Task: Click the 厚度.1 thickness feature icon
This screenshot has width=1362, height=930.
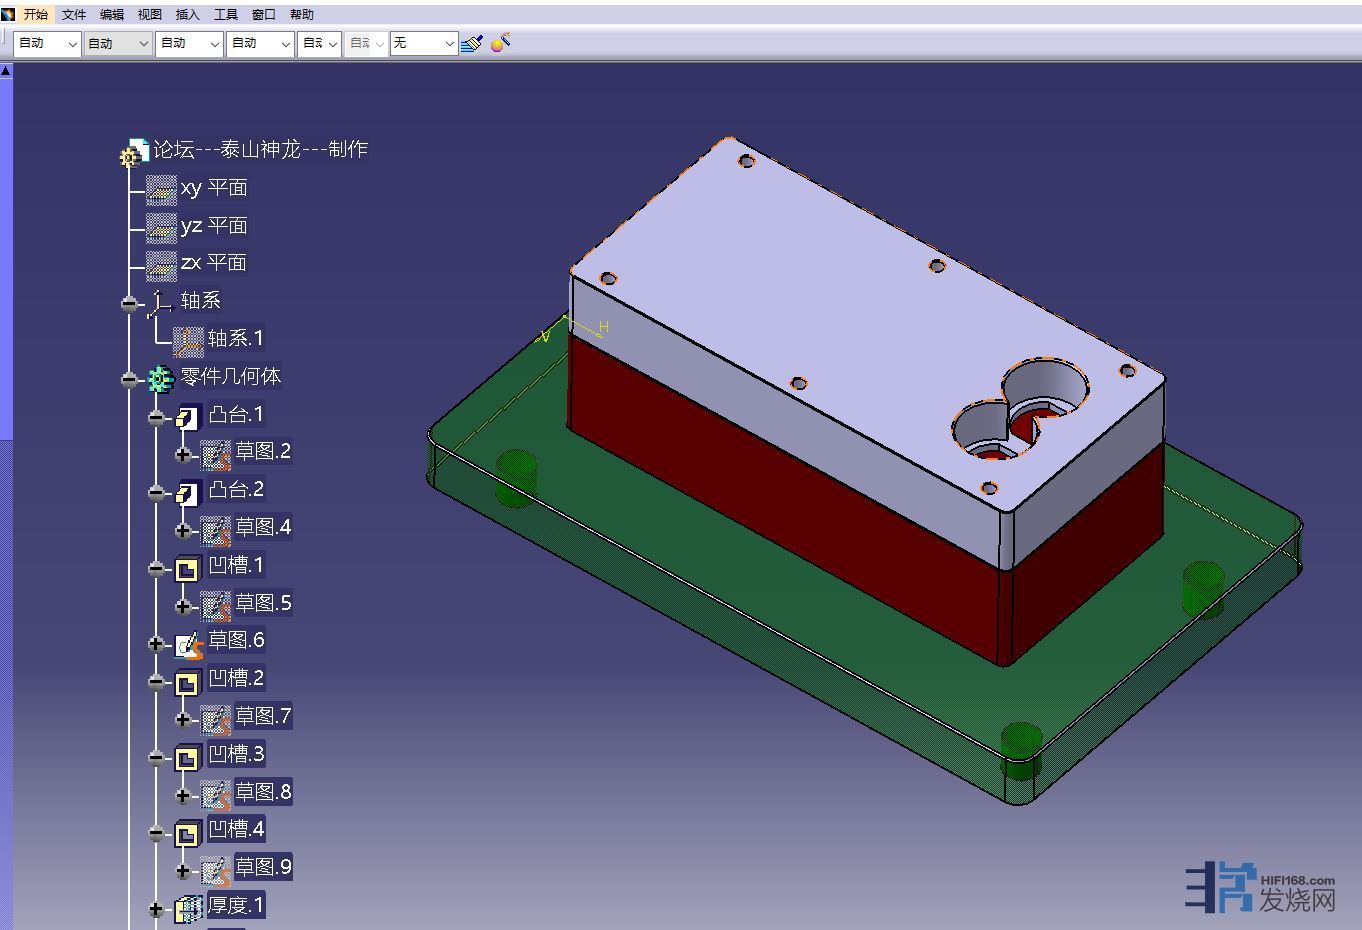Action: click(x=188, y=908)
